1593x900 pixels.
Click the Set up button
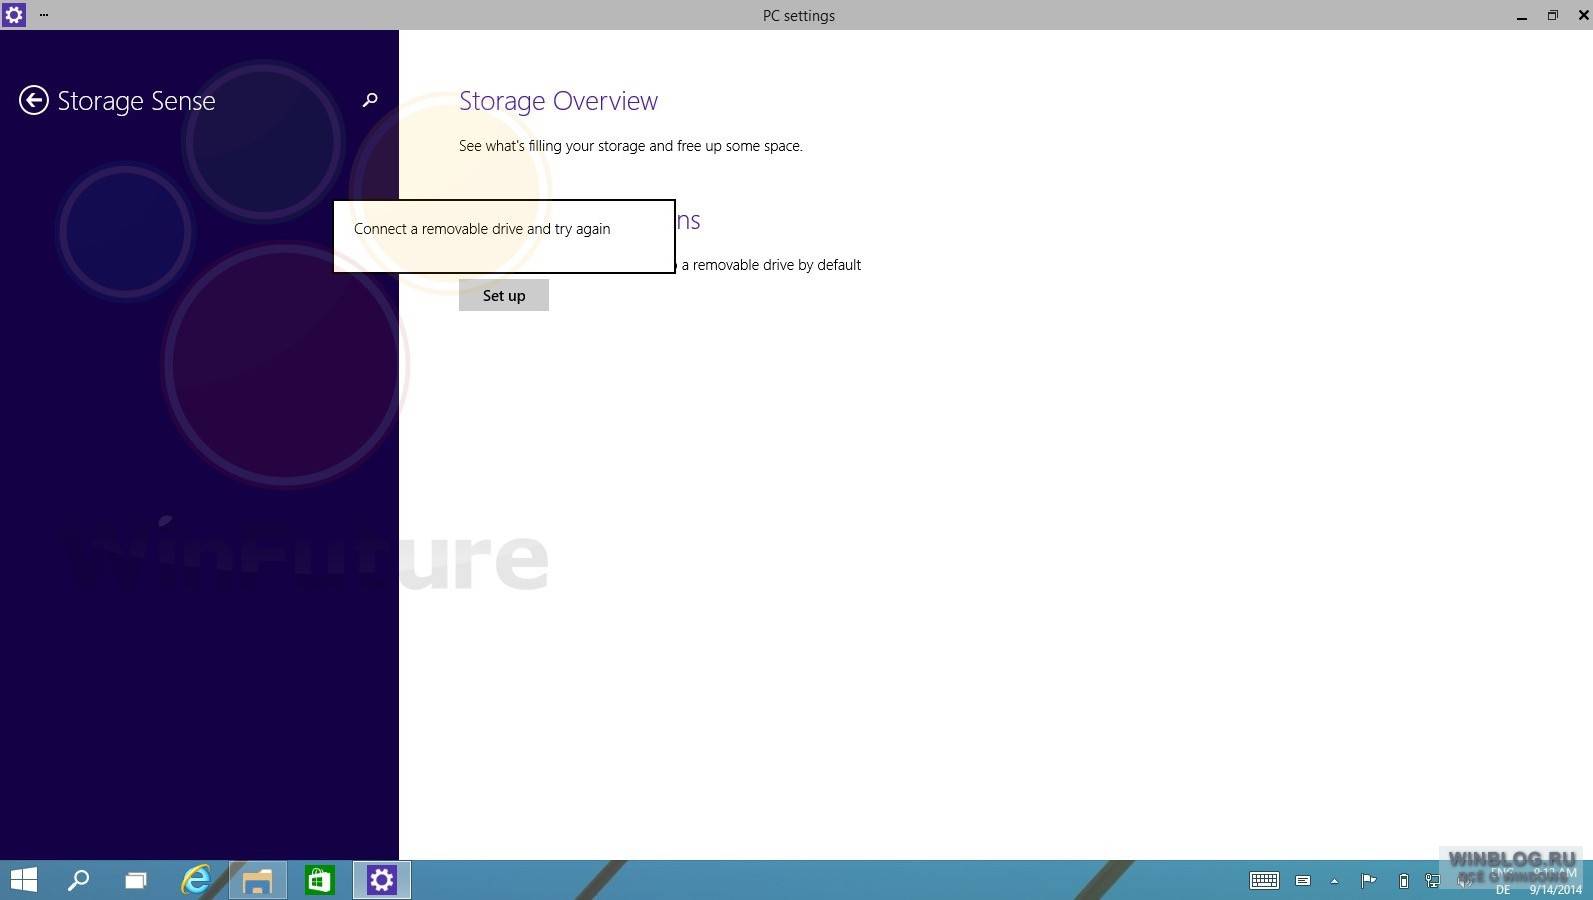[504, 295]
